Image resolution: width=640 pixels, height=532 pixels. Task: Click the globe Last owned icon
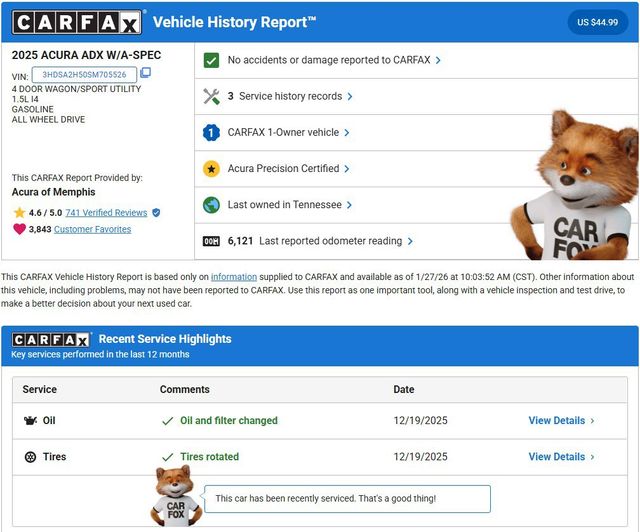pyautogui.click(x=211, y=205)
